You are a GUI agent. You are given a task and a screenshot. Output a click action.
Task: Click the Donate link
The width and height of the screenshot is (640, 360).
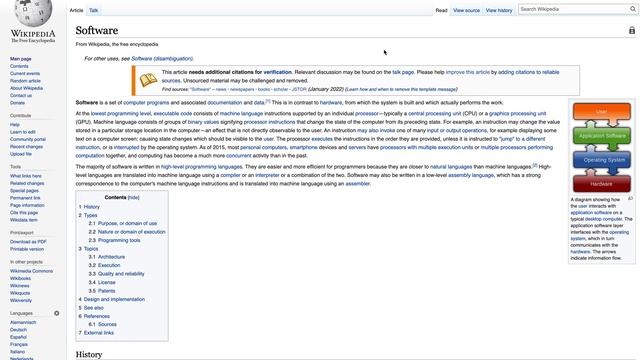[17, 103]
